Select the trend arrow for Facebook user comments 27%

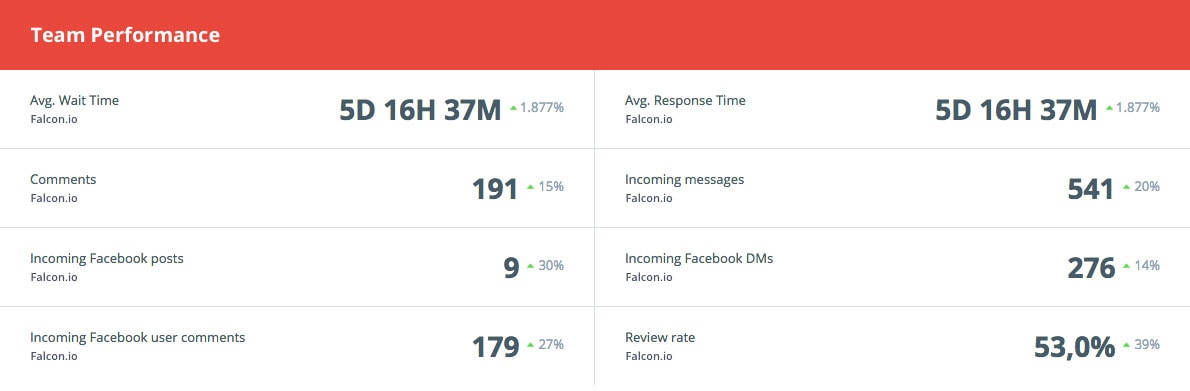[x=530, y=345]
